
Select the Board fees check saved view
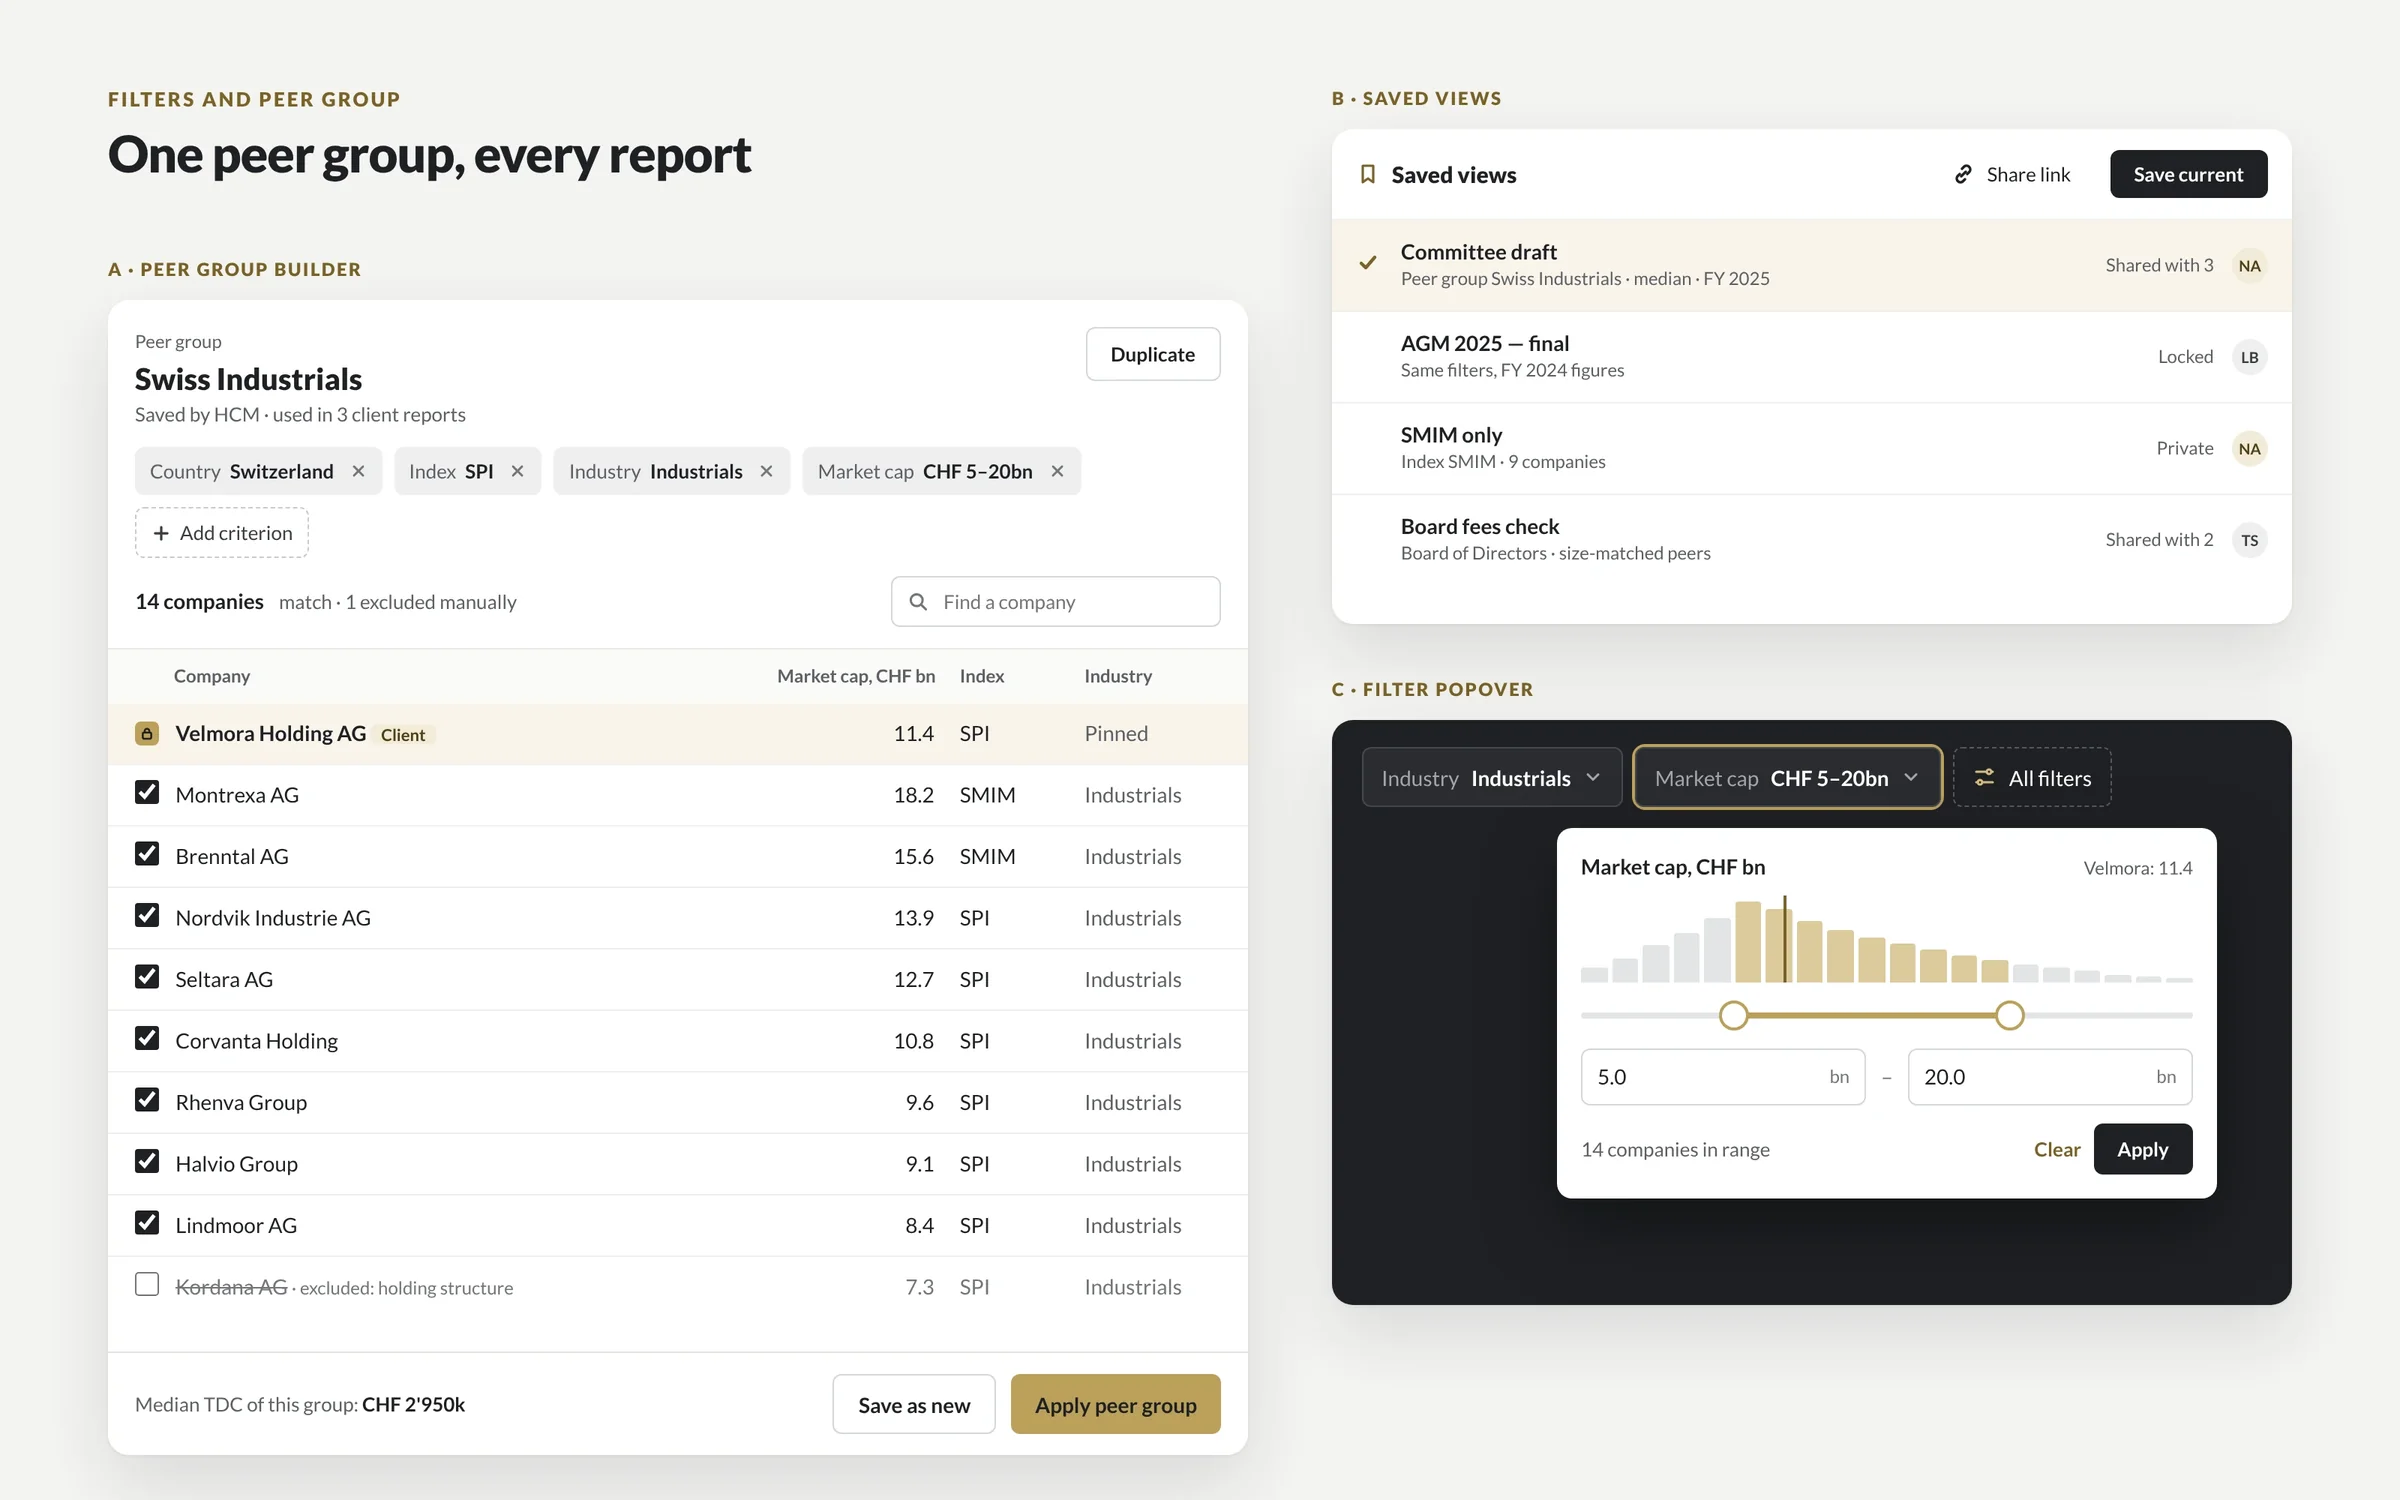[x=1811, y=540]
